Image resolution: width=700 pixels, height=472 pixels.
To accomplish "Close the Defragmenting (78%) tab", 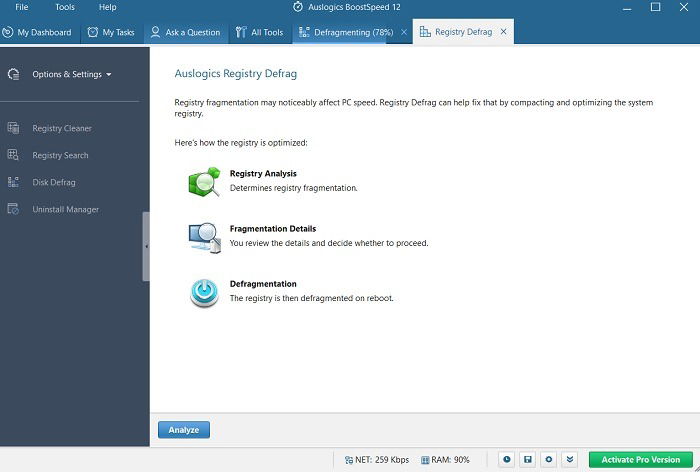I will (x=404, y=32).
